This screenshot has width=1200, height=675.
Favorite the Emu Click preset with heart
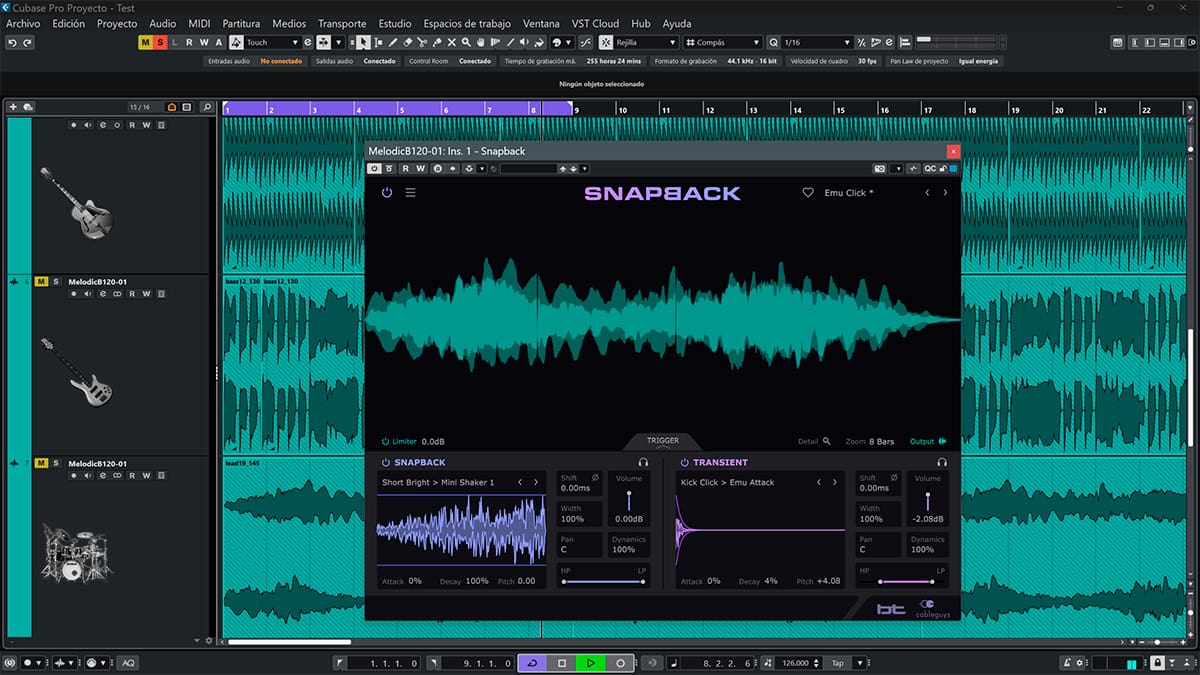(808, 192)
